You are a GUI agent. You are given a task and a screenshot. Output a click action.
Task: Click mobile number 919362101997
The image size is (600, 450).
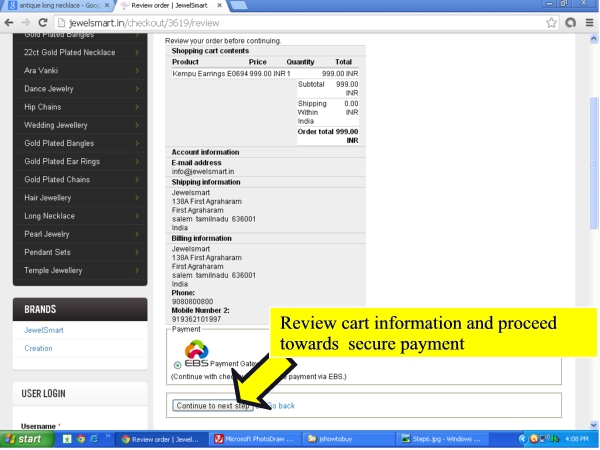click(196, 319)
